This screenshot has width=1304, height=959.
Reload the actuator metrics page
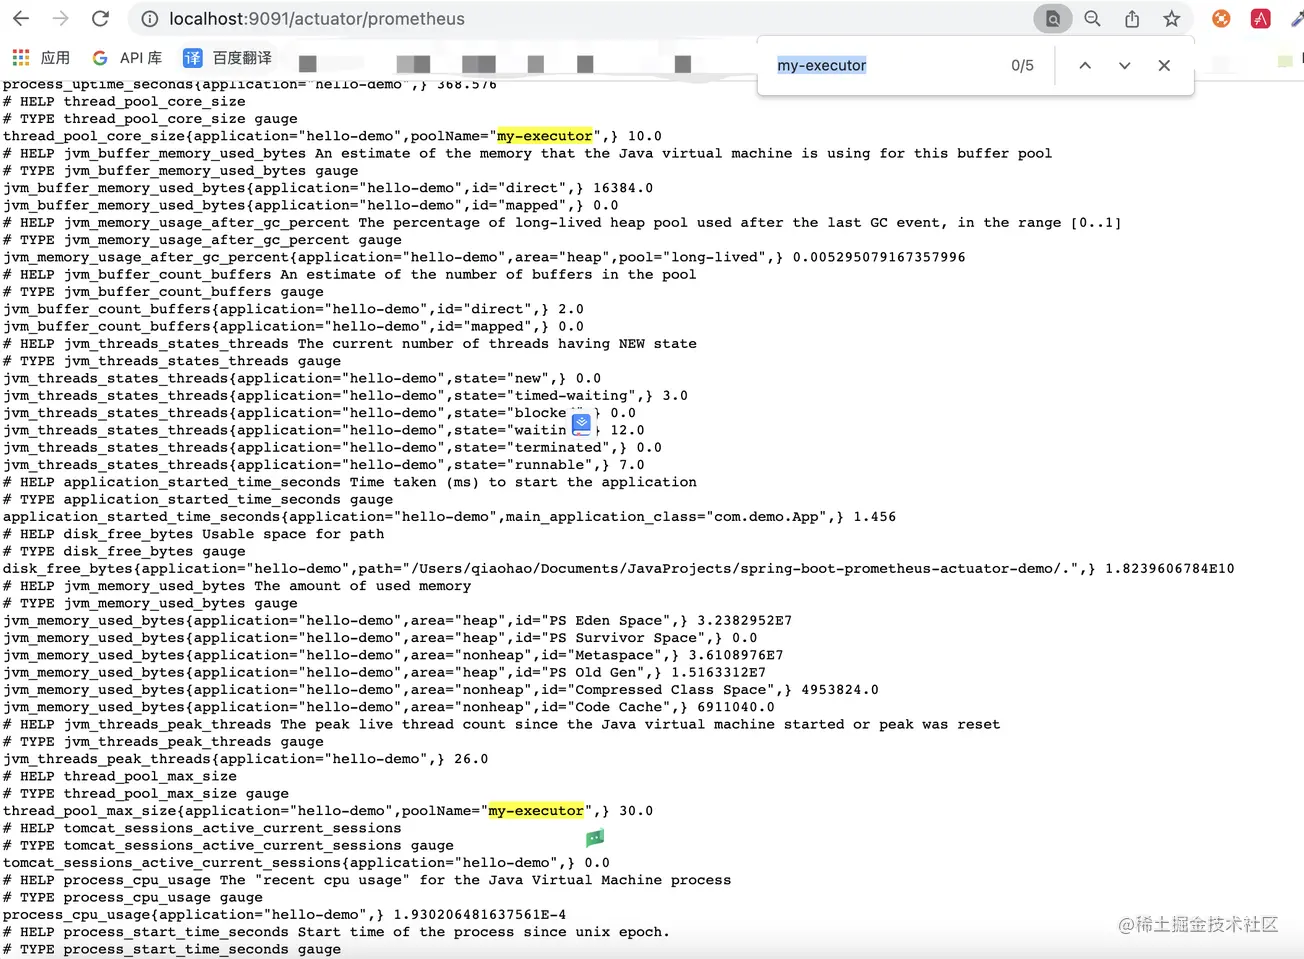99,18
